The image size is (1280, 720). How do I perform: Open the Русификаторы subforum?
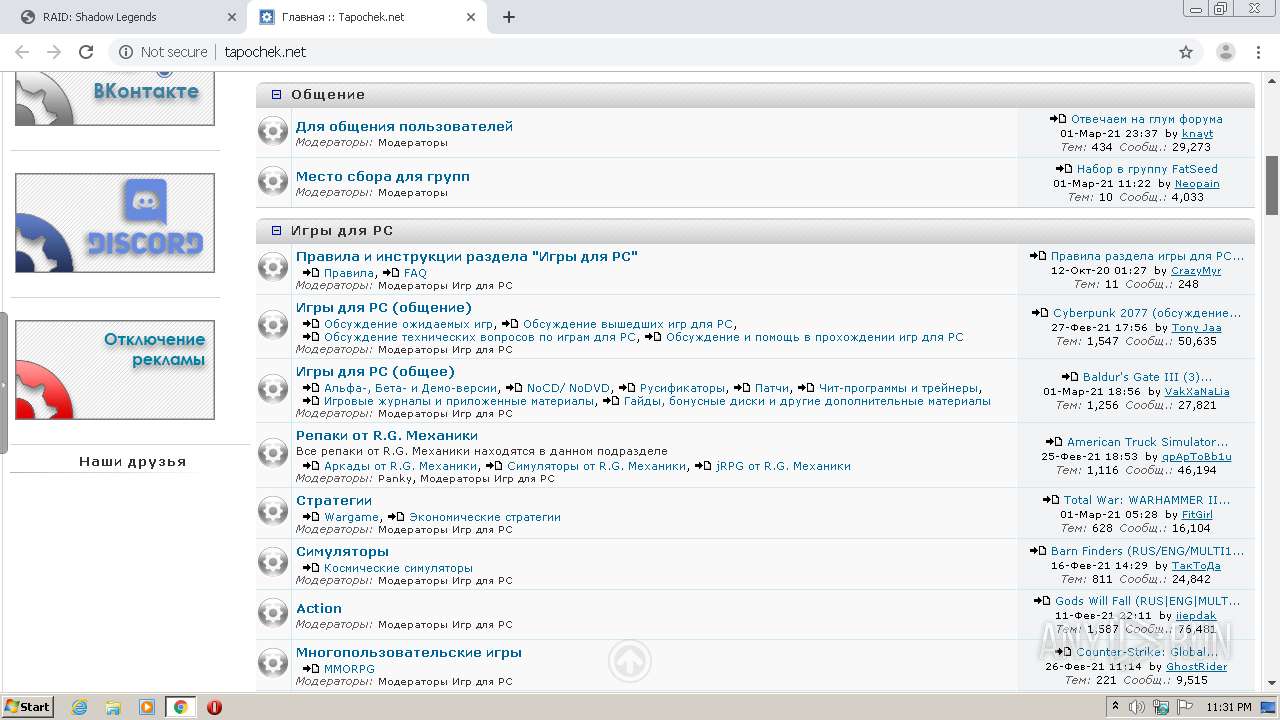(x=683, y=388)
